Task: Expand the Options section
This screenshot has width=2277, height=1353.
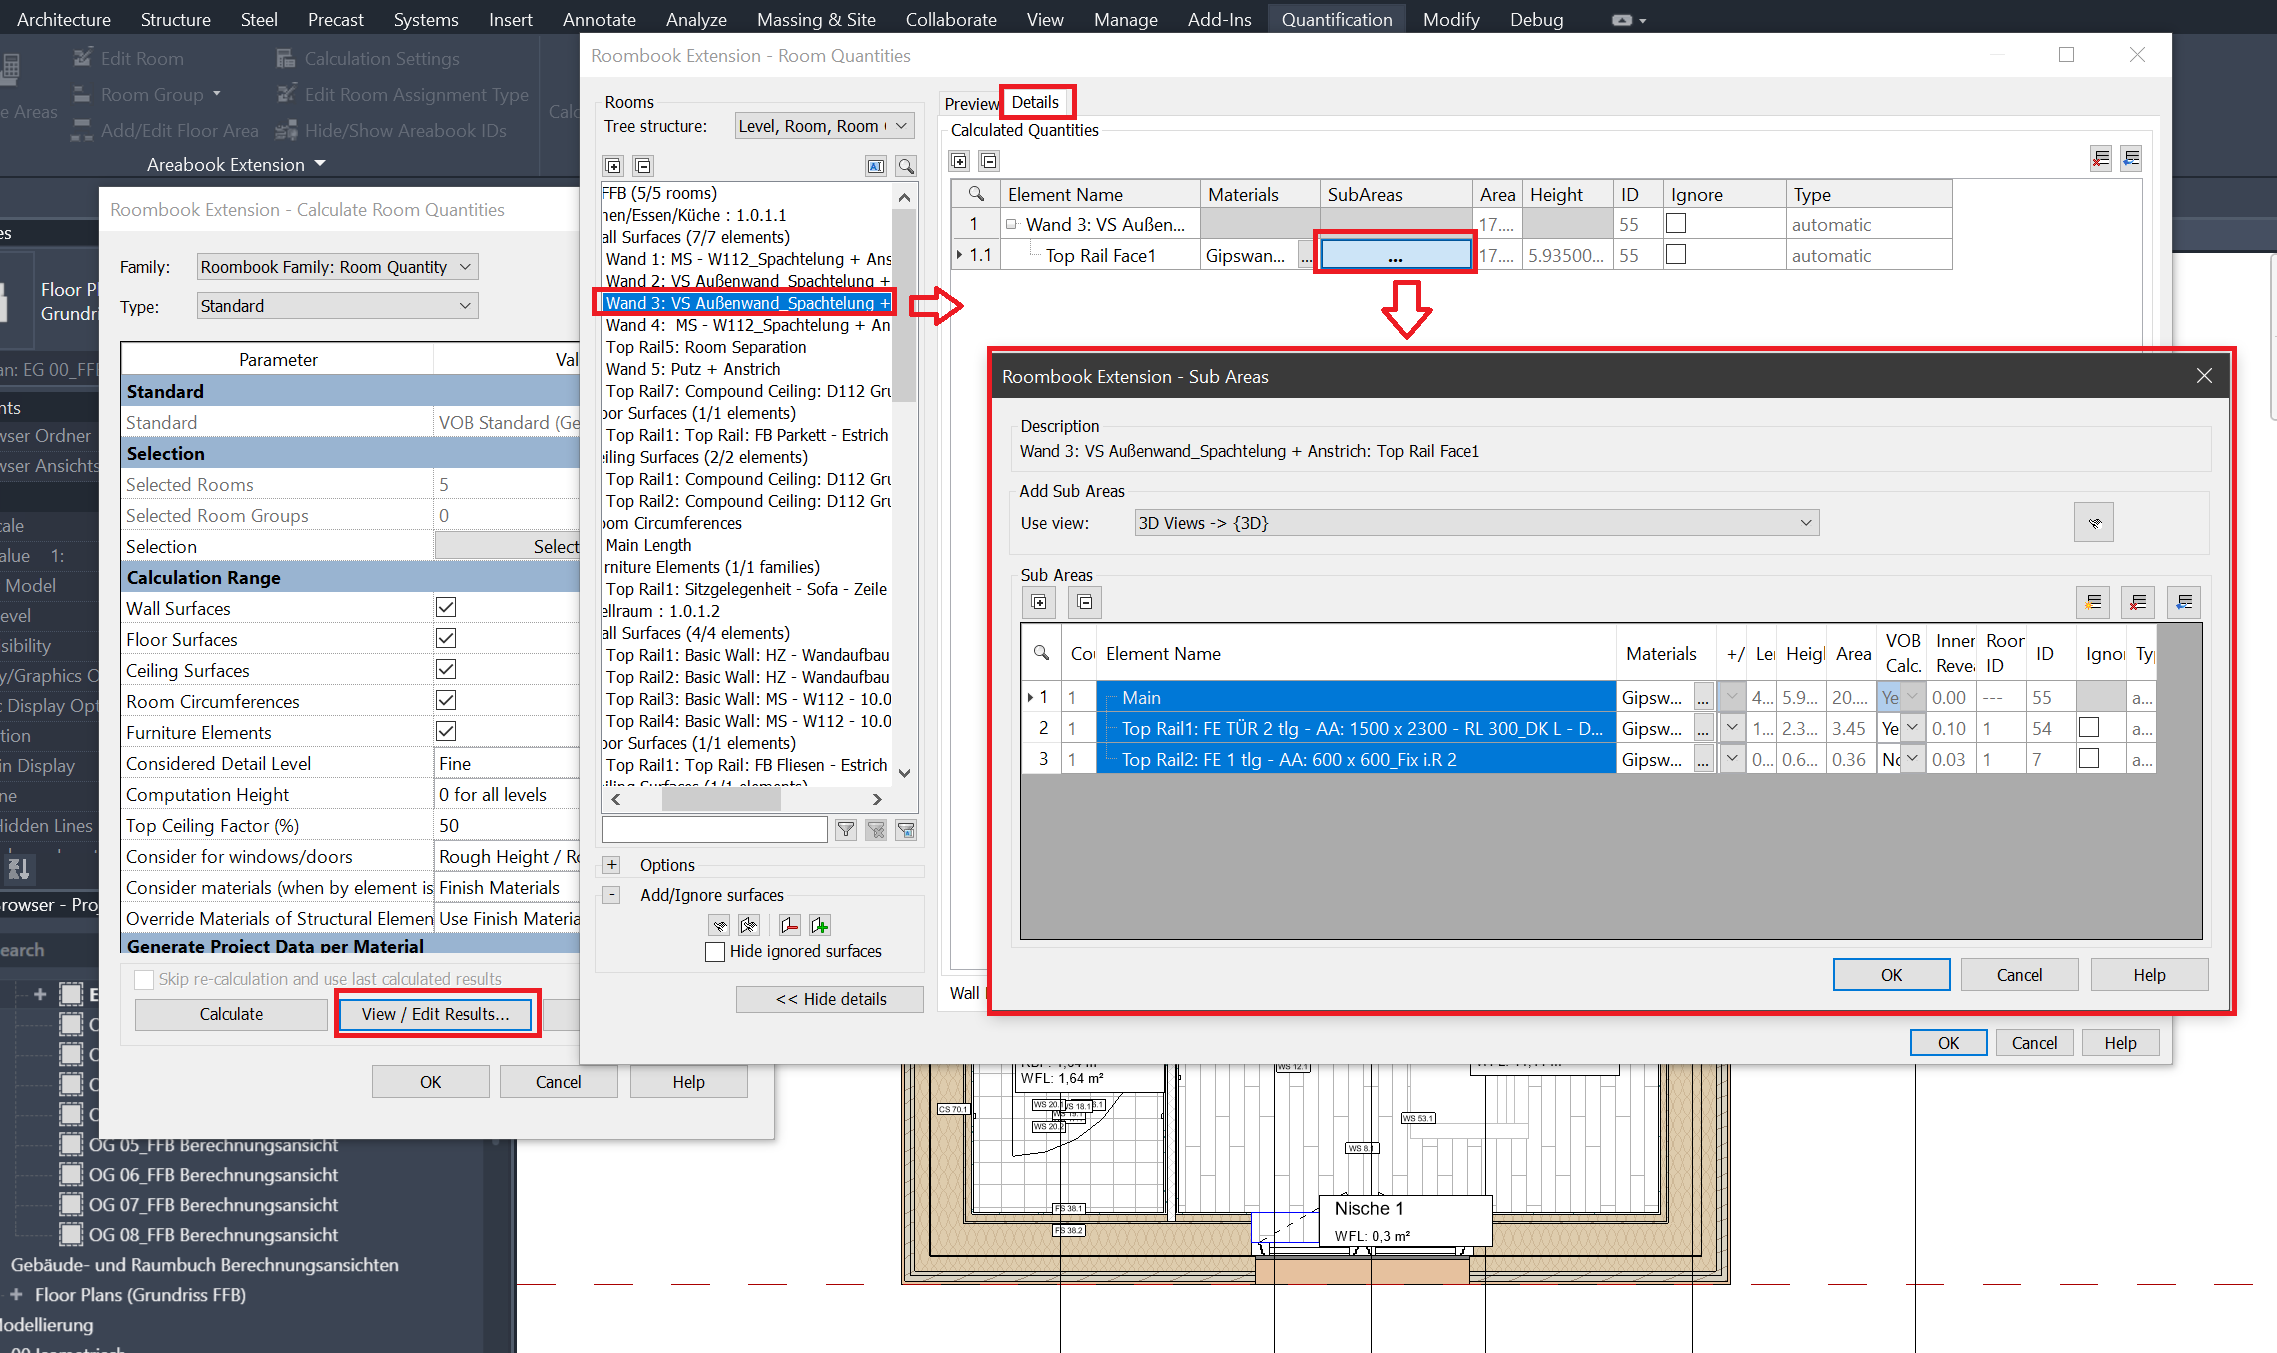Action: click(612, 865)
